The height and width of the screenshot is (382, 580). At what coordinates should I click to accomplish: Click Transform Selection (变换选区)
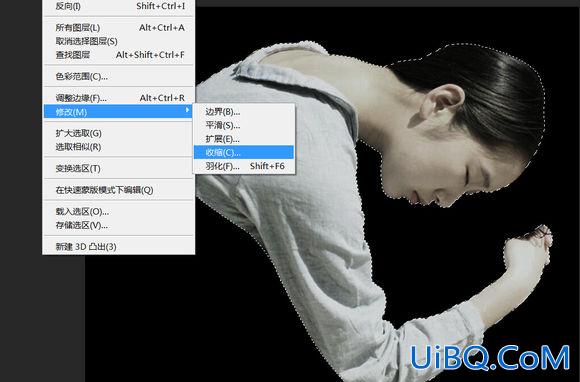(x=119, y=169)
